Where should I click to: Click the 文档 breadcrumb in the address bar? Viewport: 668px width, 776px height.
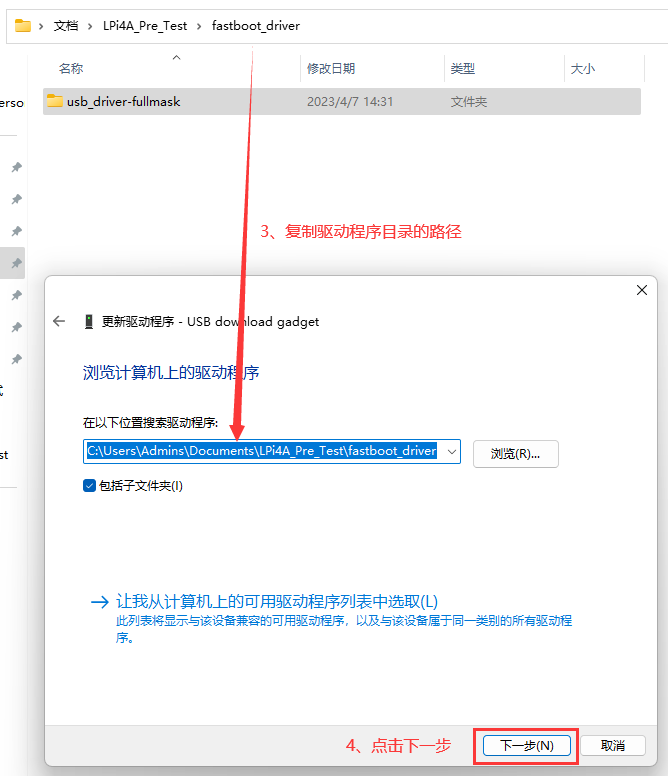pyautogui.click(x=66, y=26)
